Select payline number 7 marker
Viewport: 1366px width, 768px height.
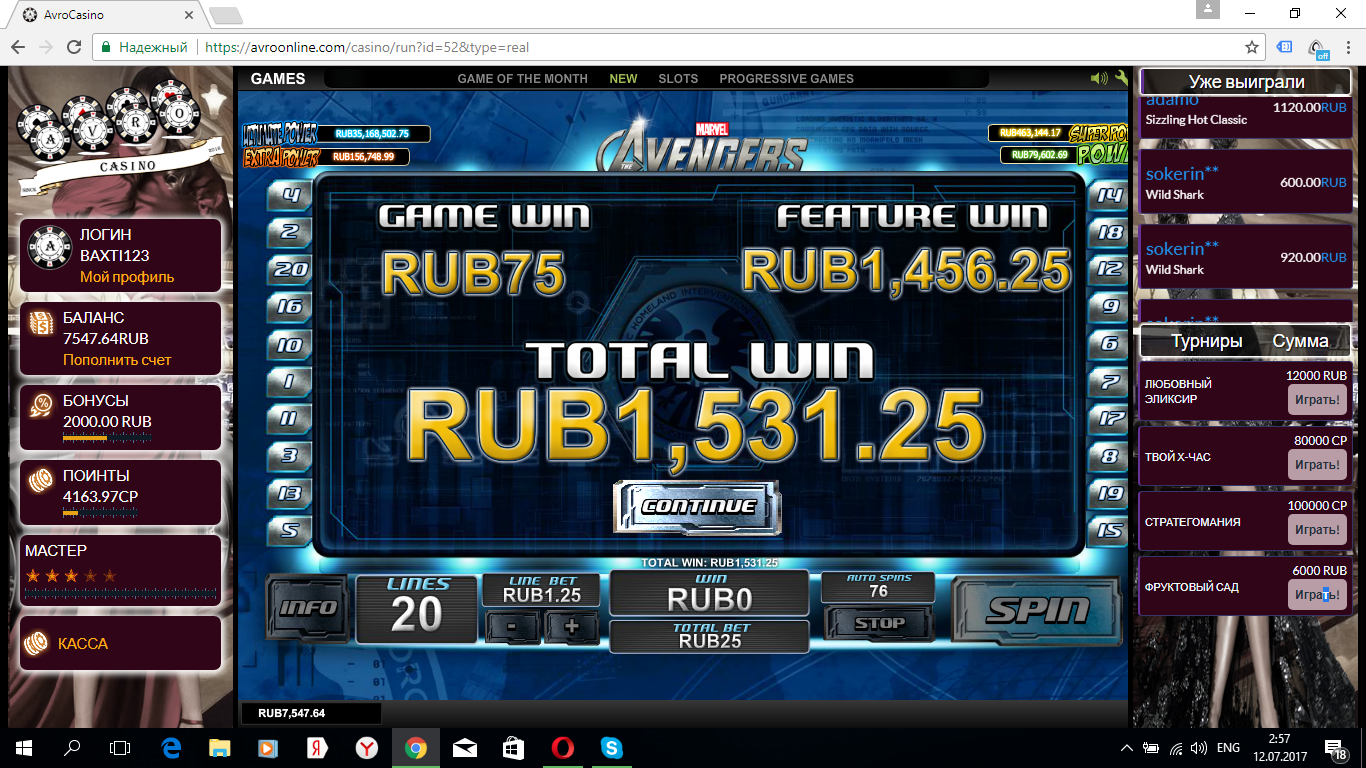[x=1110, y=381]
